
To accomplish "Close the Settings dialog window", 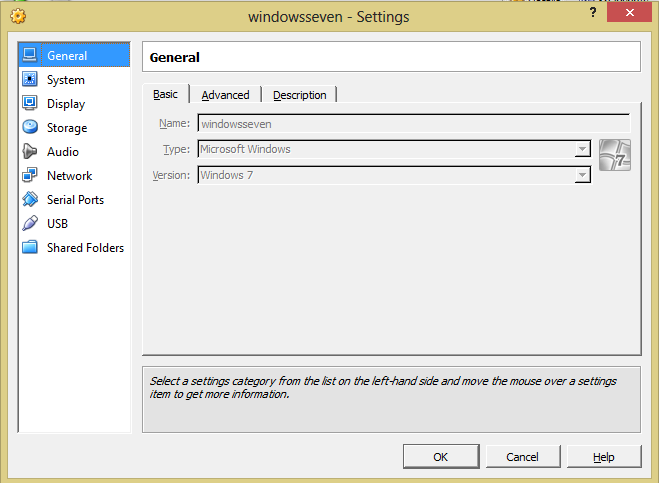I will click(629, 12).
